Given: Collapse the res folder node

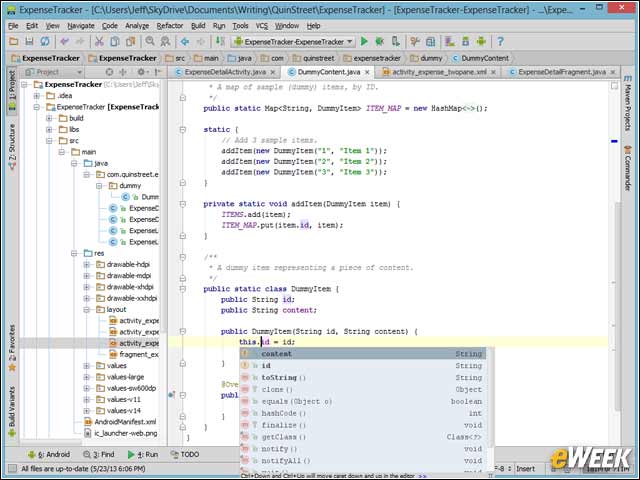Looking at the screenshot, I should pos(74,253).
